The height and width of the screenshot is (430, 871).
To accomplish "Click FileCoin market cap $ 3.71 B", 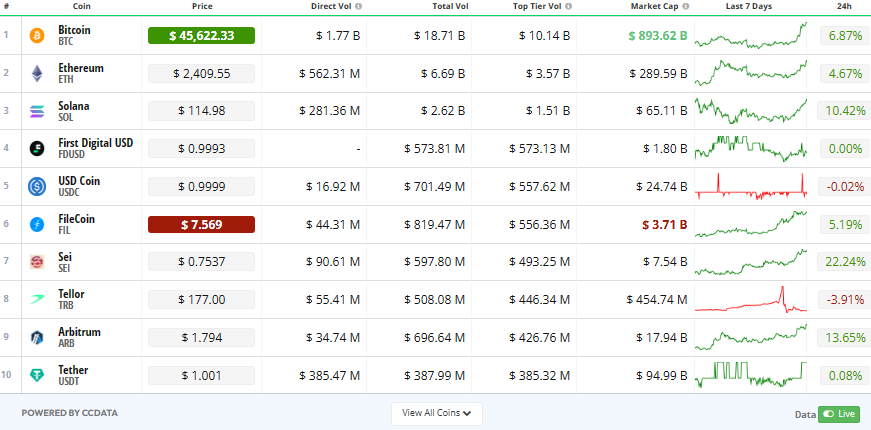I will click(665, 224).
